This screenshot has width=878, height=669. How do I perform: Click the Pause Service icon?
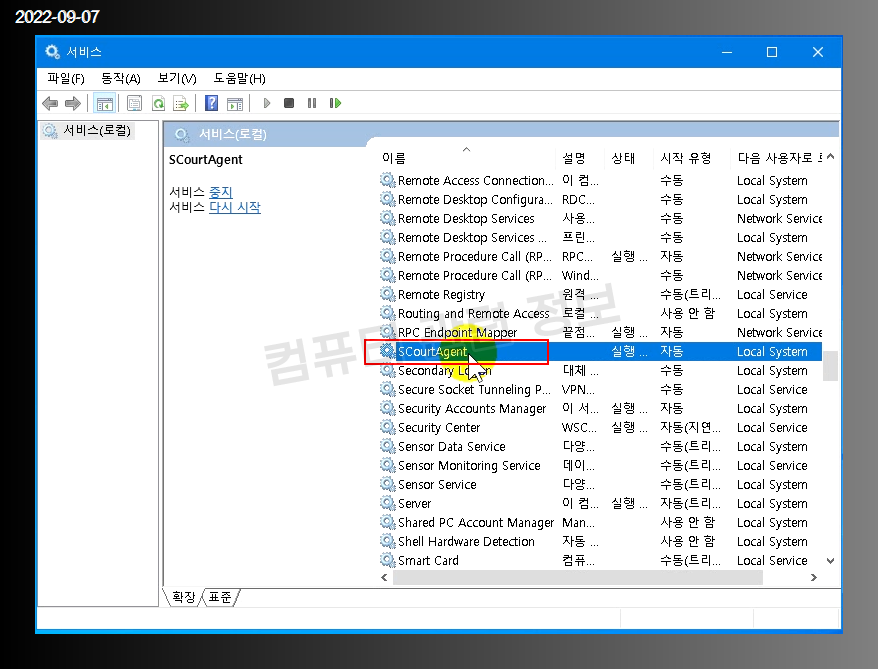click(312, 103)
